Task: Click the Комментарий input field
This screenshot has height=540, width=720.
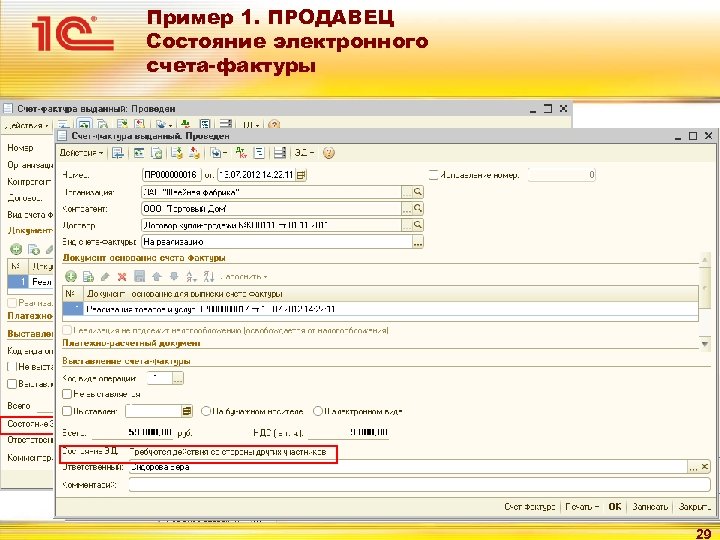Action: [419, 484]
